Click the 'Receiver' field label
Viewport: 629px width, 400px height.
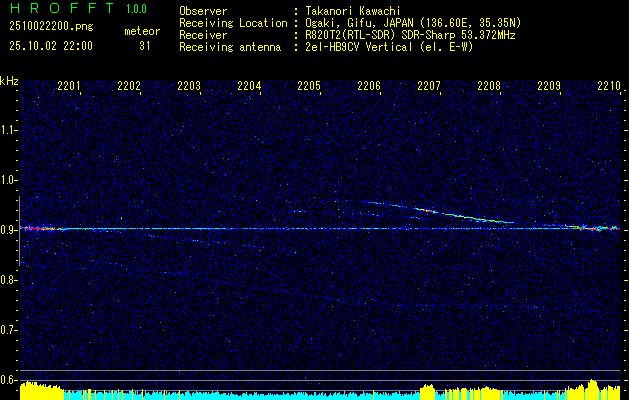(x=203, y=35)
